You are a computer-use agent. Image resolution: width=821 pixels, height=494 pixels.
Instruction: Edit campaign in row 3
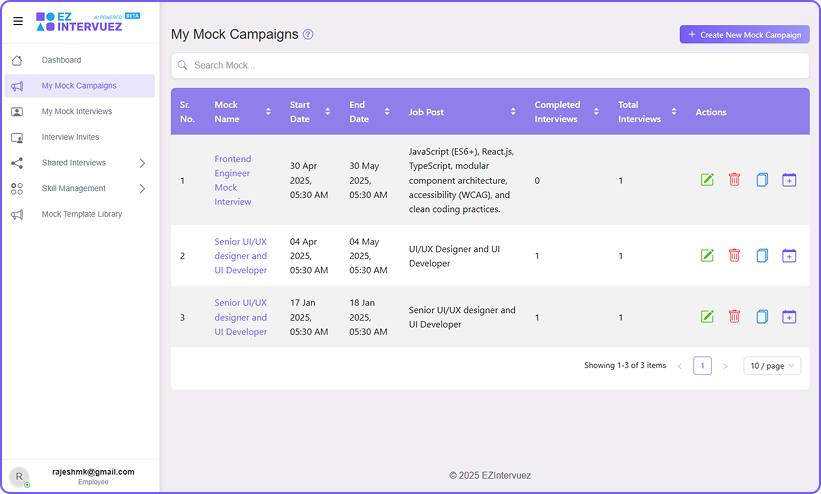coord(707,317)
